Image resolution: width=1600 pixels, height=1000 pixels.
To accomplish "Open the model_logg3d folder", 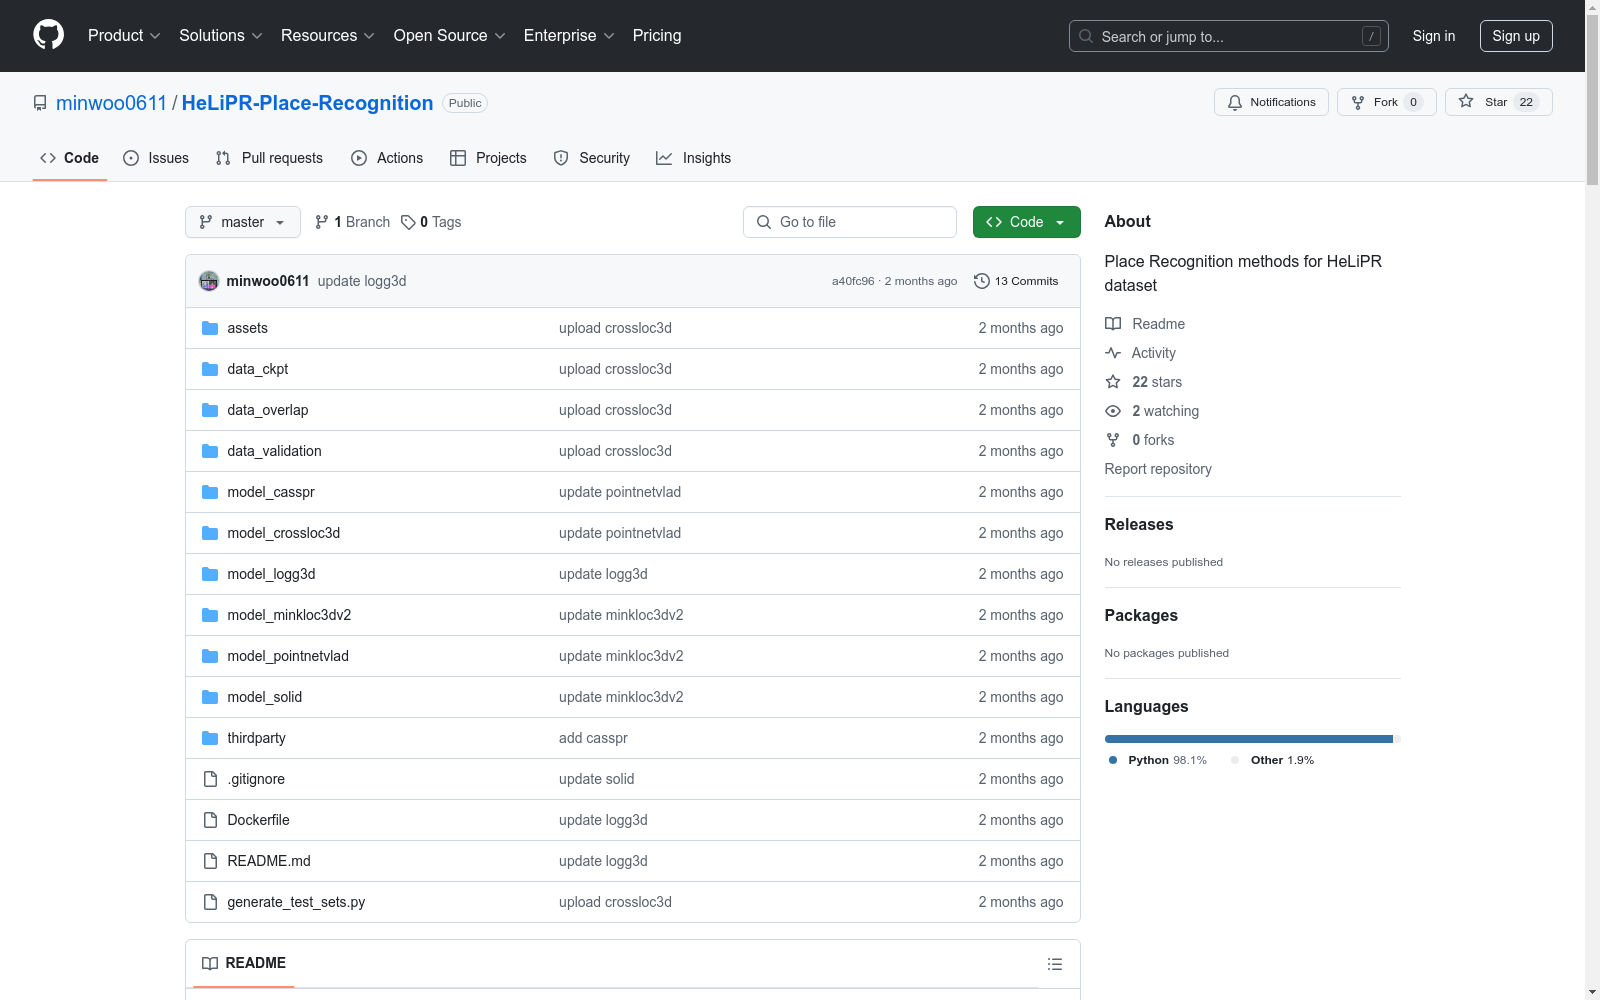I will [x=271, y=574].
